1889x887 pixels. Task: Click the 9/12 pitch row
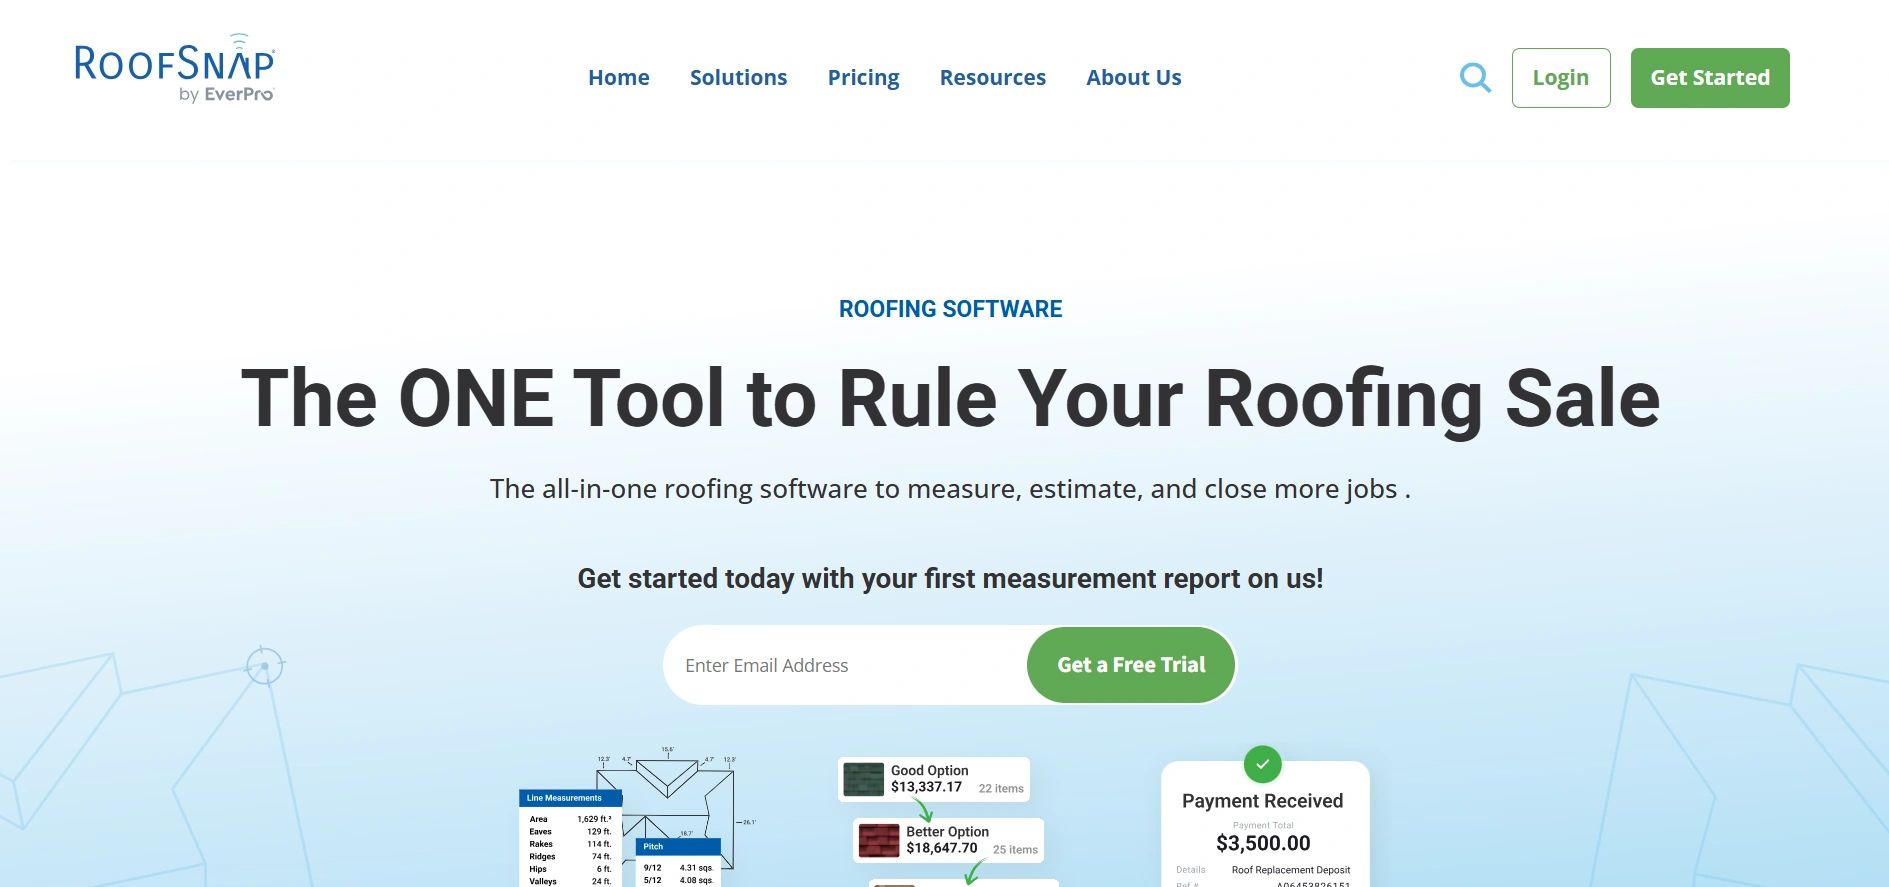(x=678, y=868)
